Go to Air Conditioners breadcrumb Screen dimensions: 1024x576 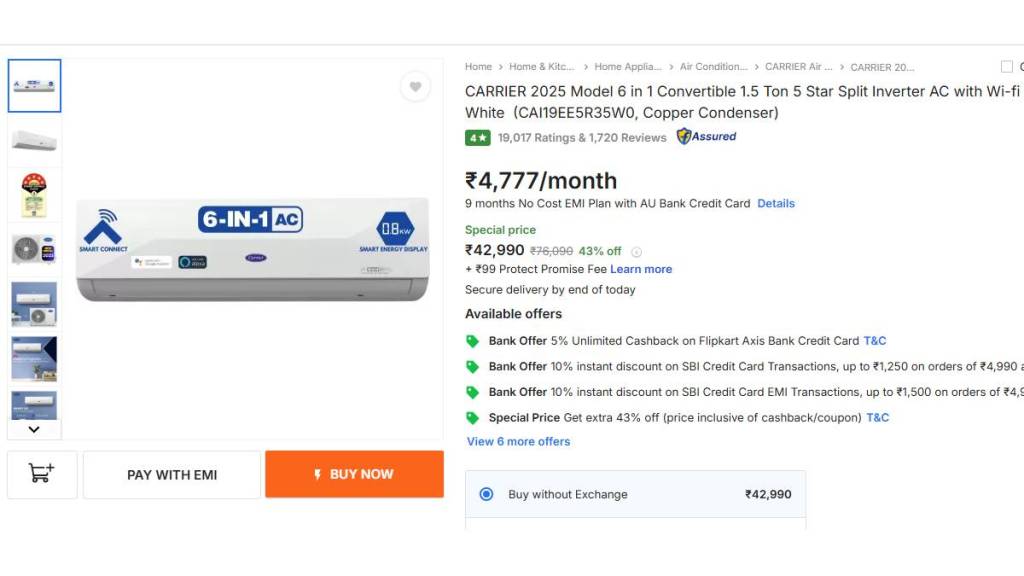pos(713,67)
